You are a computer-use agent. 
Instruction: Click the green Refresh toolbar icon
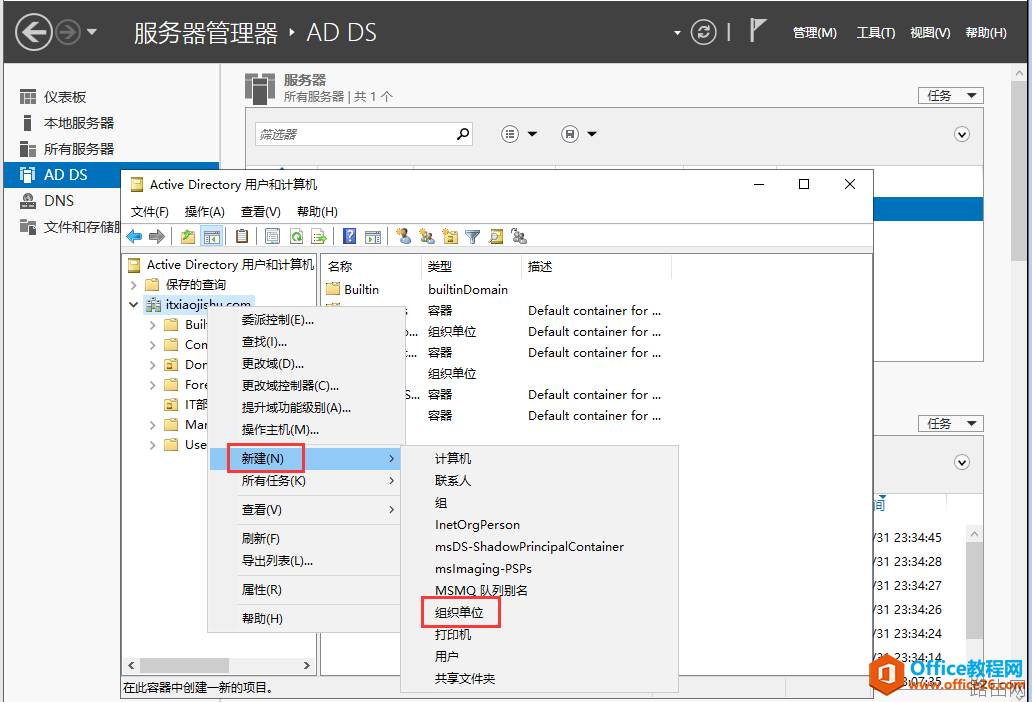tap(296, 236)
